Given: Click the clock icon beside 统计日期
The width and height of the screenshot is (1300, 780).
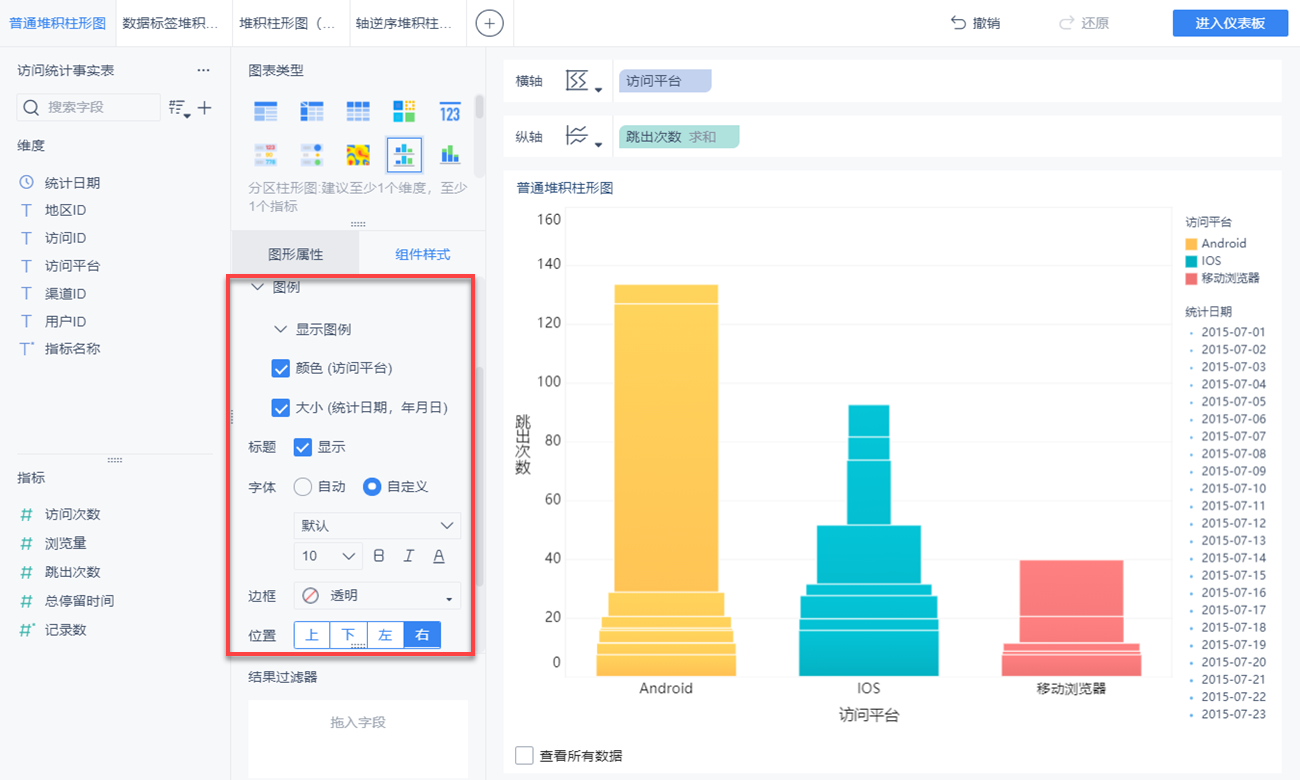Looking at the screenshot, I should 27,183.
